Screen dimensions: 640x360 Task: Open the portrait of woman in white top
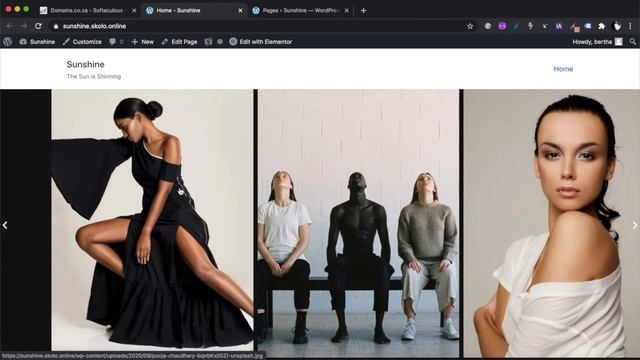551,224
